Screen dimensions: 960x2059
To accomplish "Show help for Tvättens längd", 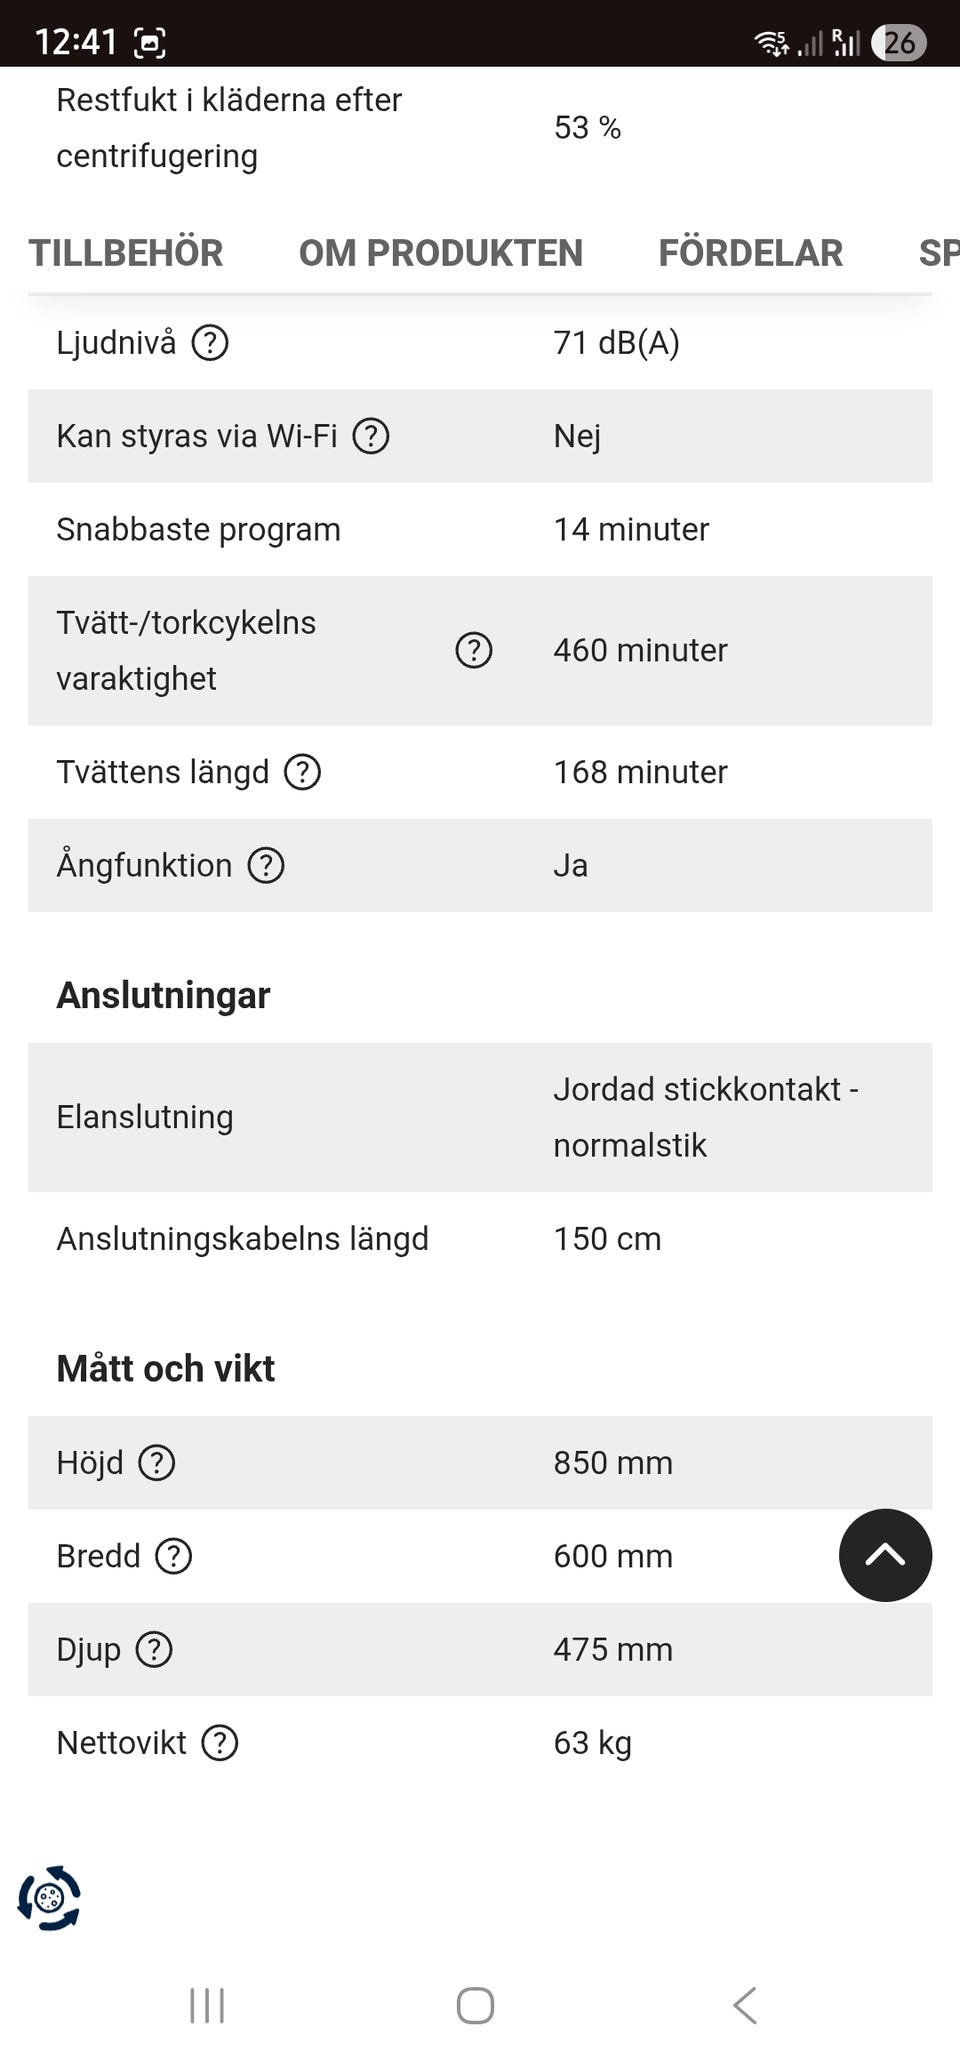I will (x=303, y=772).
